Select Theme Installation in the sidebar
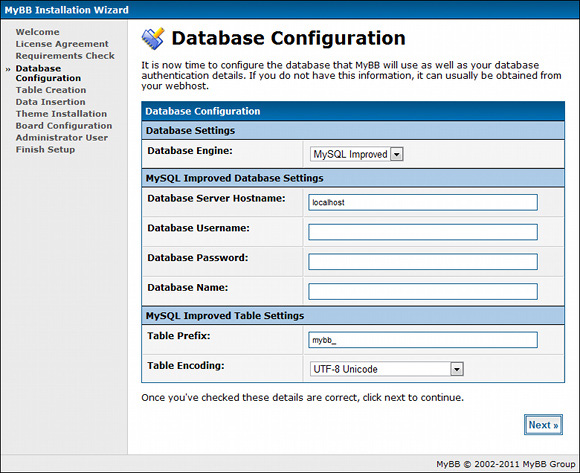Viewport: 580px width, 473px height. pos(61,114)
